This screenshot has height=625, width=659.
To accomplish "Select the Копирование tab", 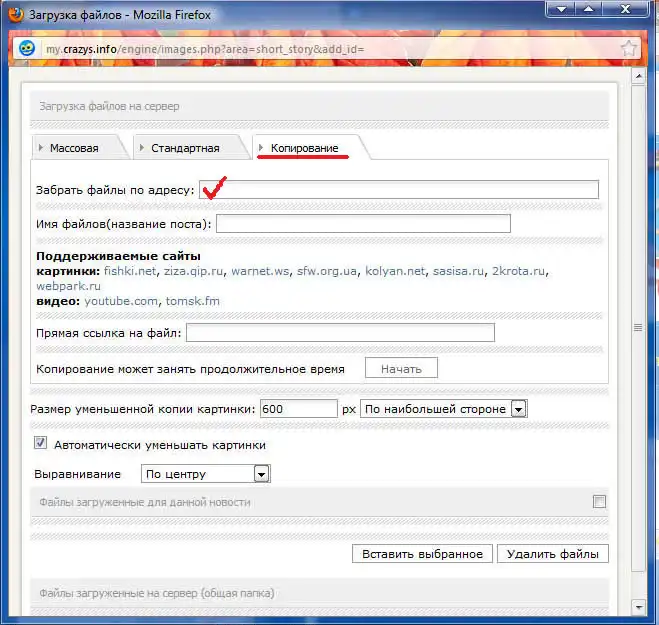I will [x=304, y=148].
